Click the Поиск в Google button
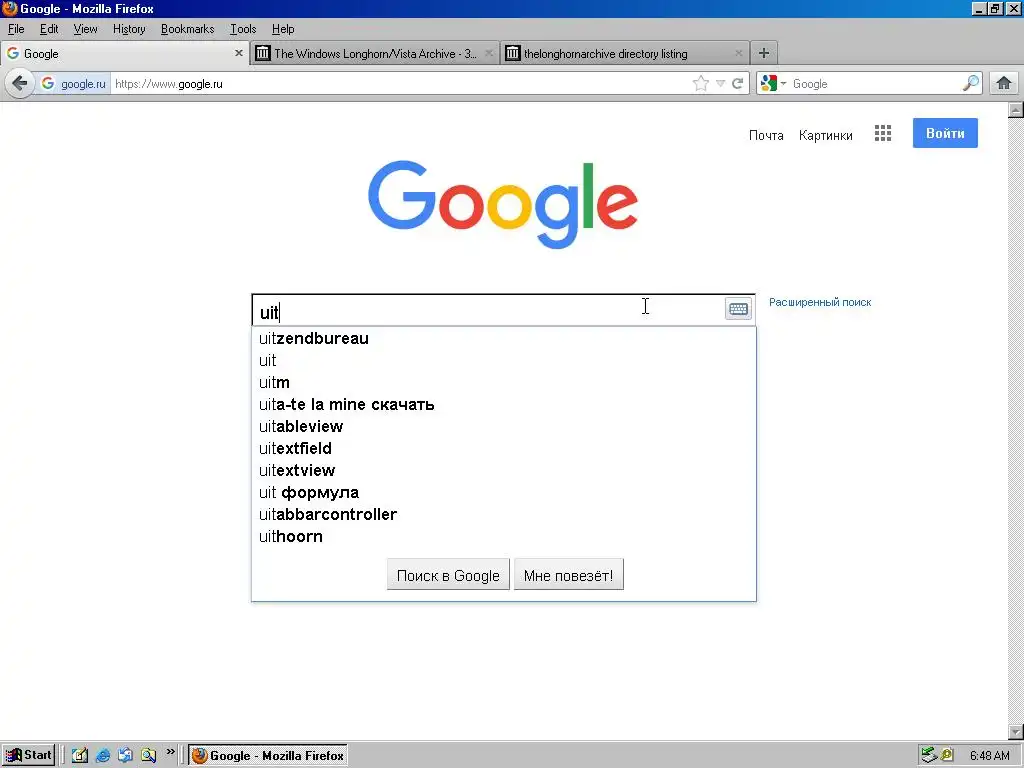This screenshot has height=768, width=1024. coord(448,575)
